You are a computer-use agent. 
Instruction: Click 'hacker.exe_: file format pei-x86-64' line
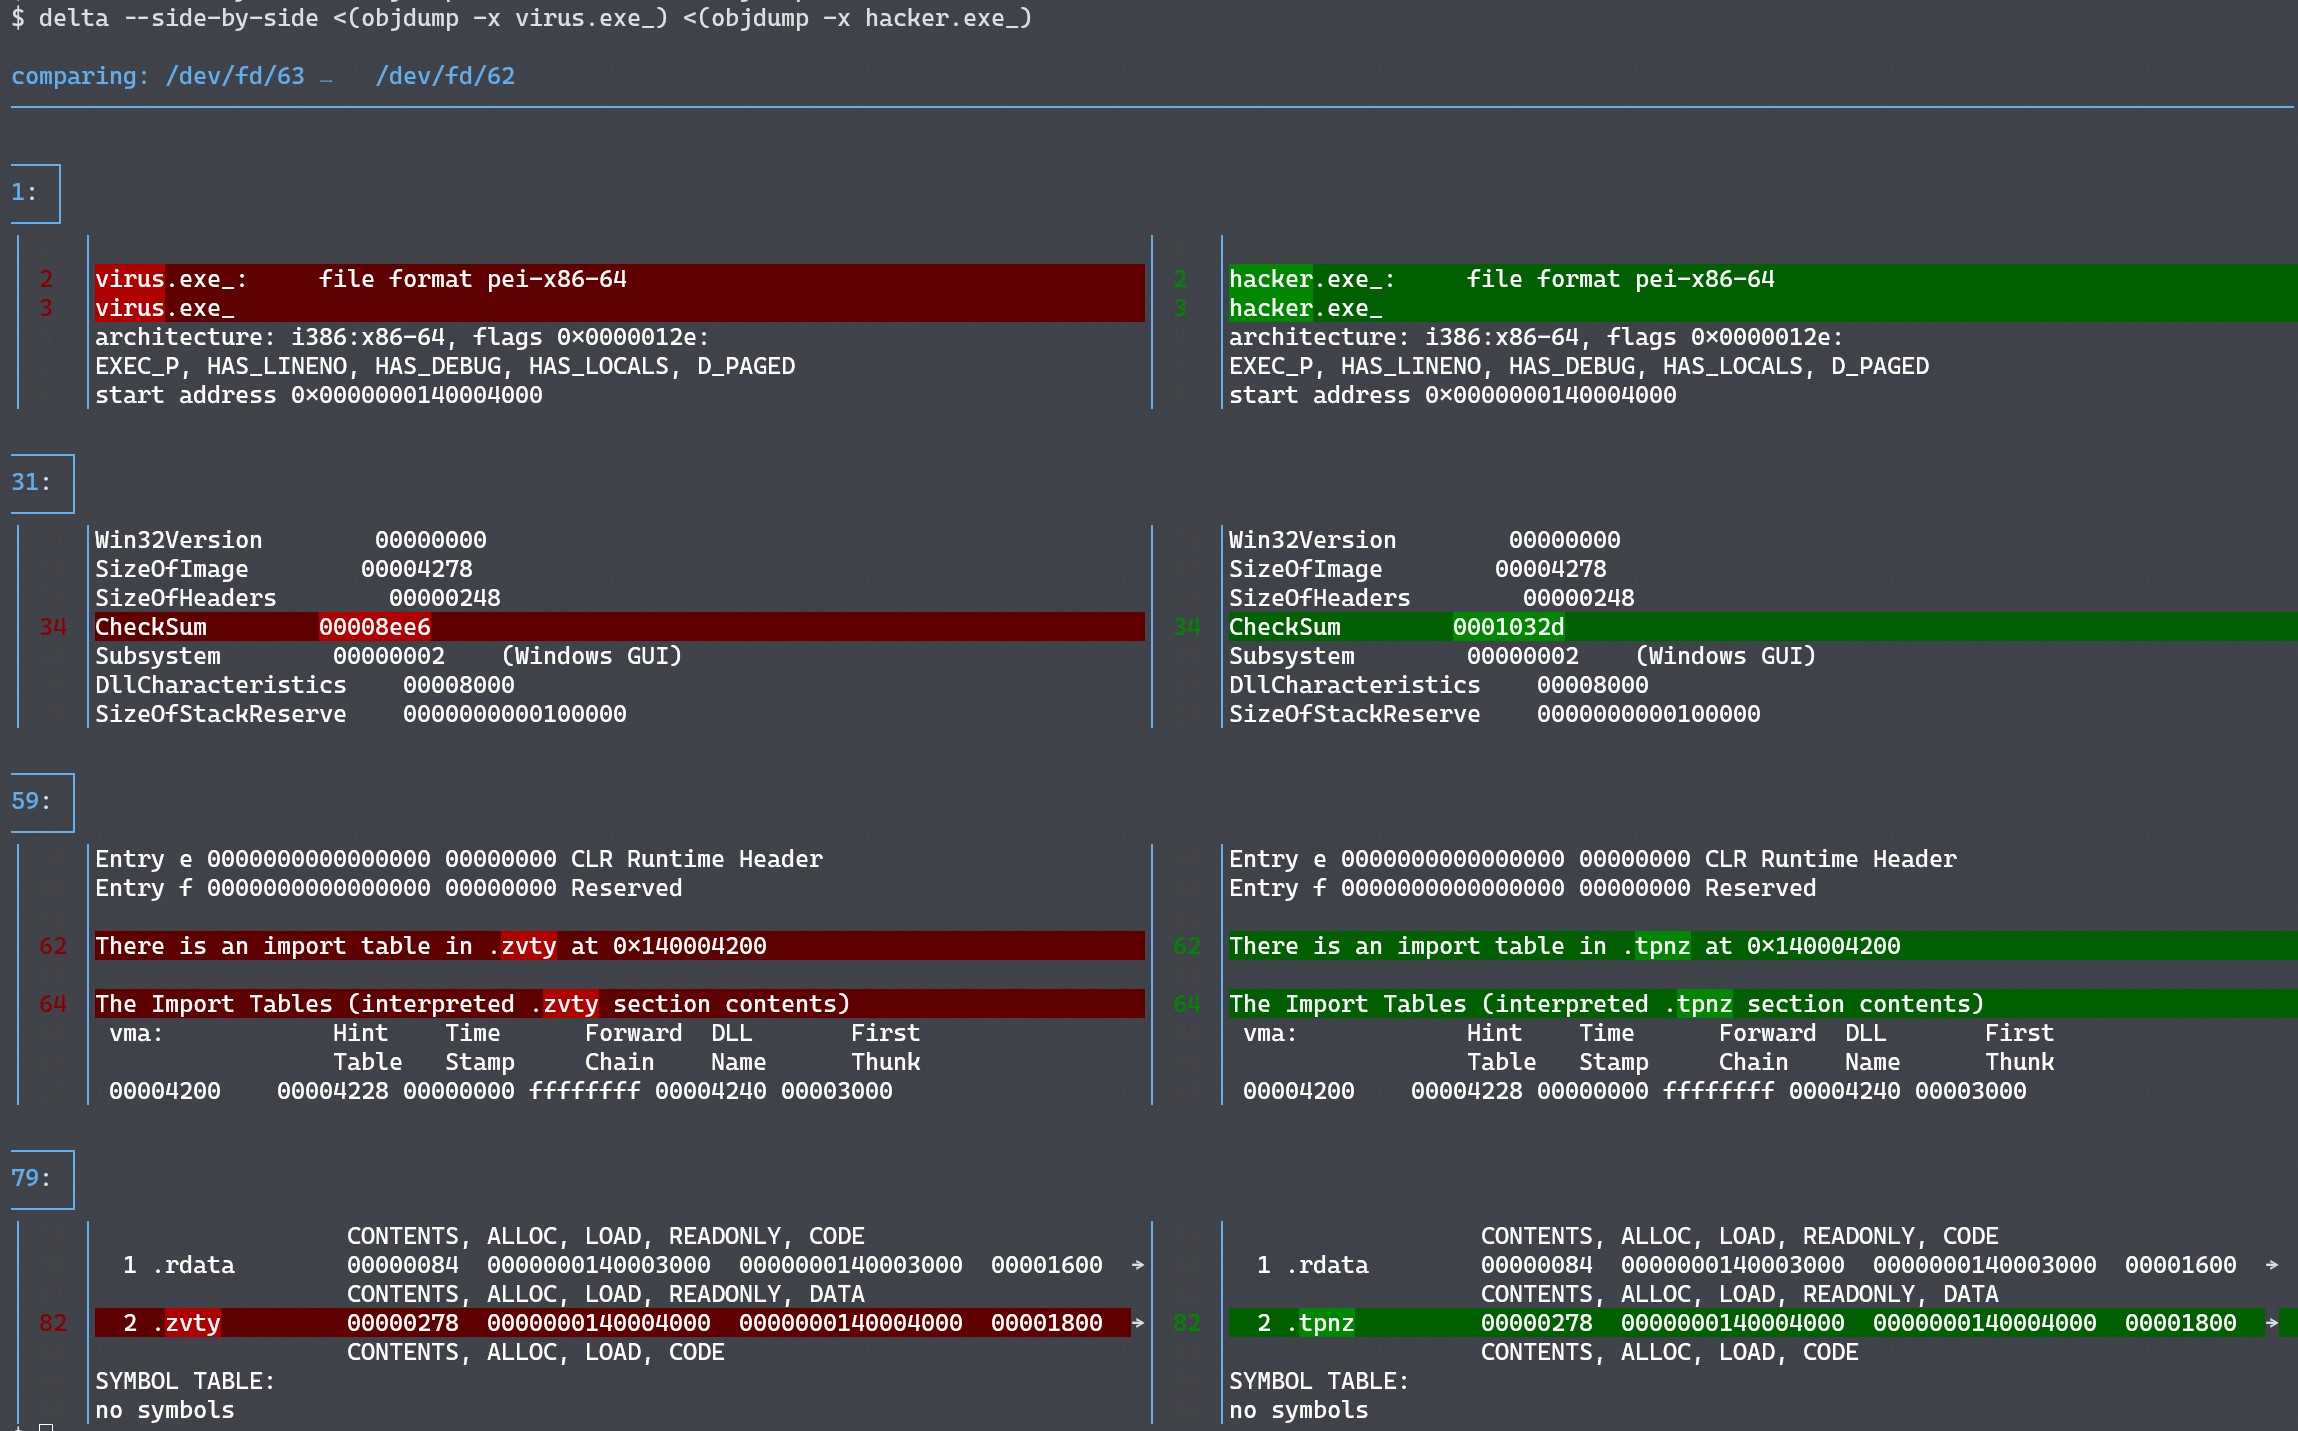tap(1762, 279)
